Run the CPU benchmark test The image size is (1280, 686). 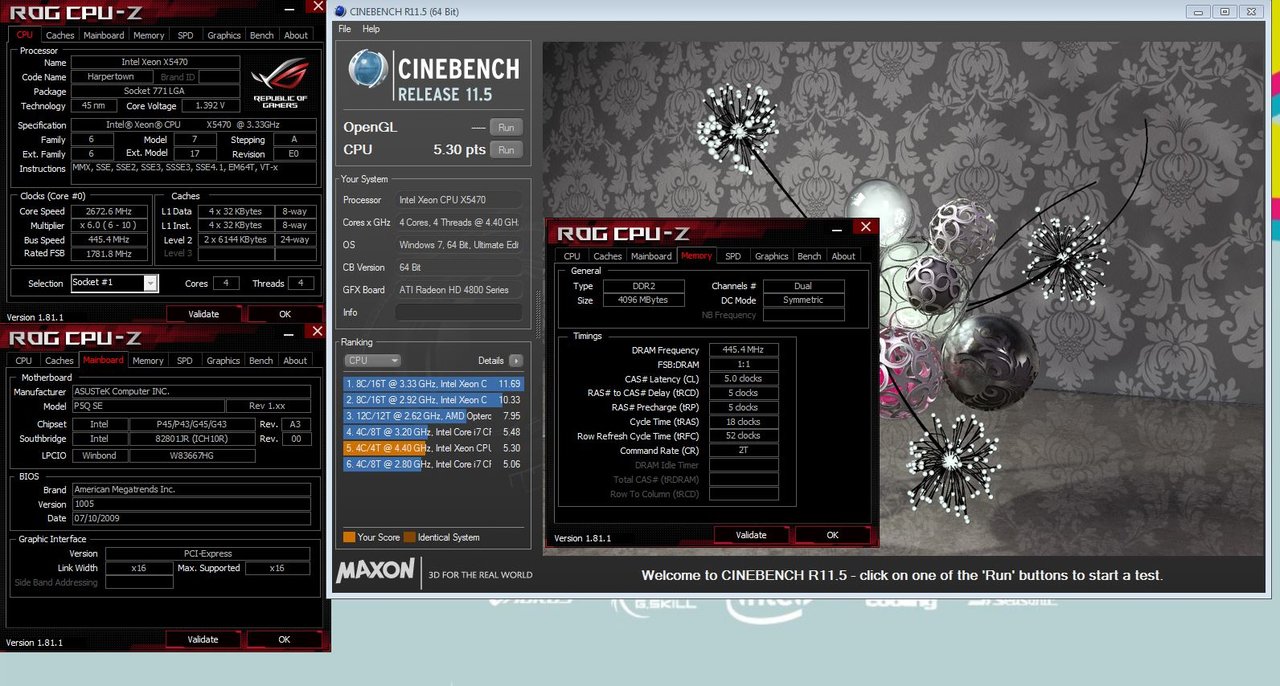[506, 150]
